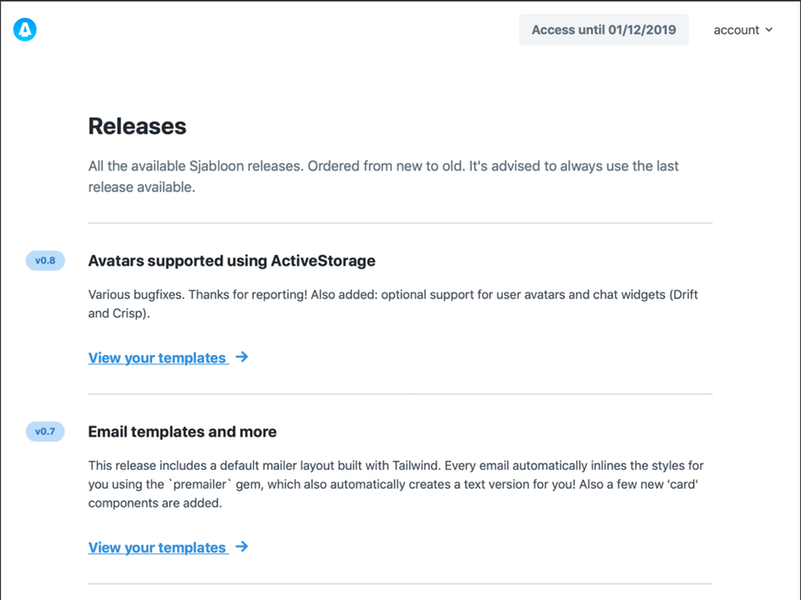Click the arrow icon in v0.7 release link

(242, 546)
